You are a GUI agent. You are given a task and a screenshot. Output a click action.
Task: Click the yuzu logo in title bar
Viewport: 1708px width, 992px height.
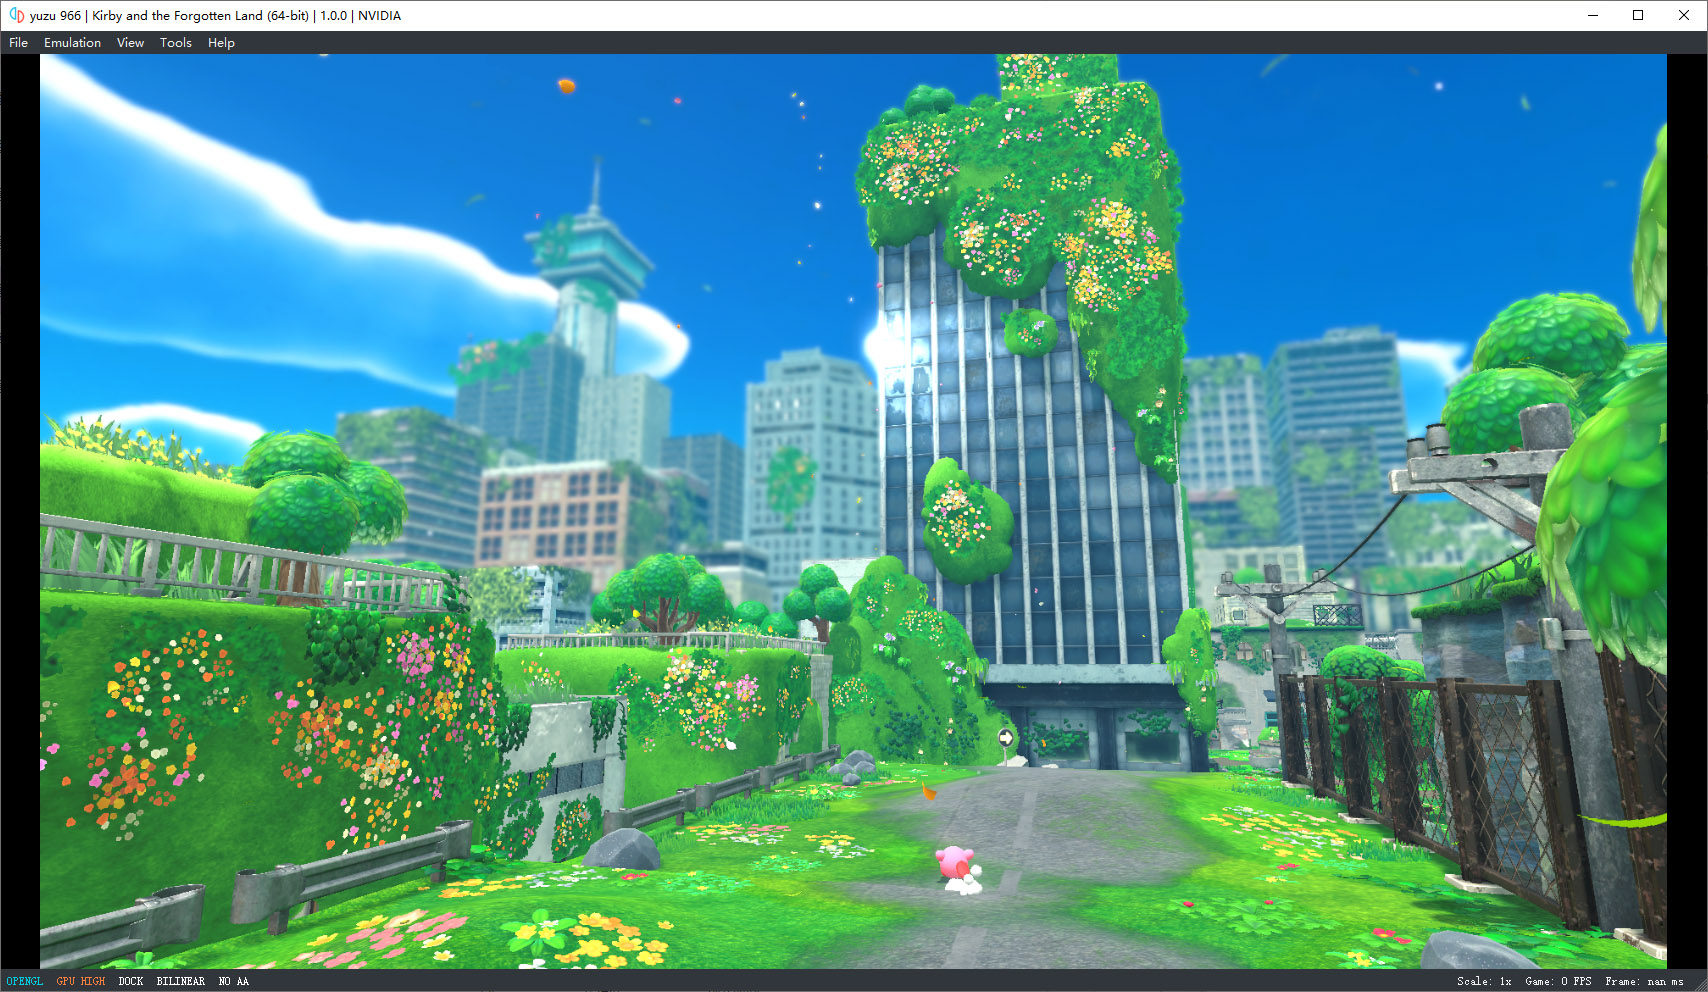[x=16, y=15]
